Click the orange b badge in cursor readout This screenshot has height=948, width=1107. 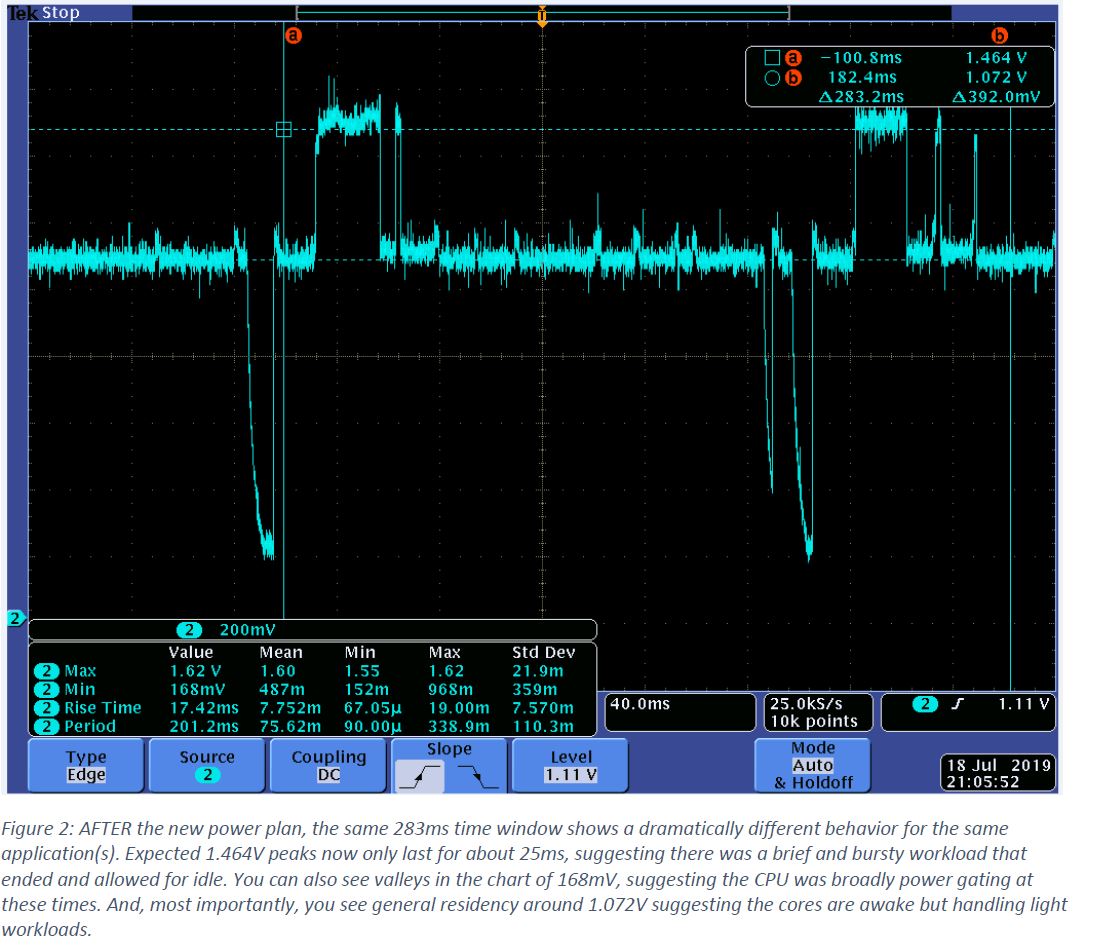point(794,78)
